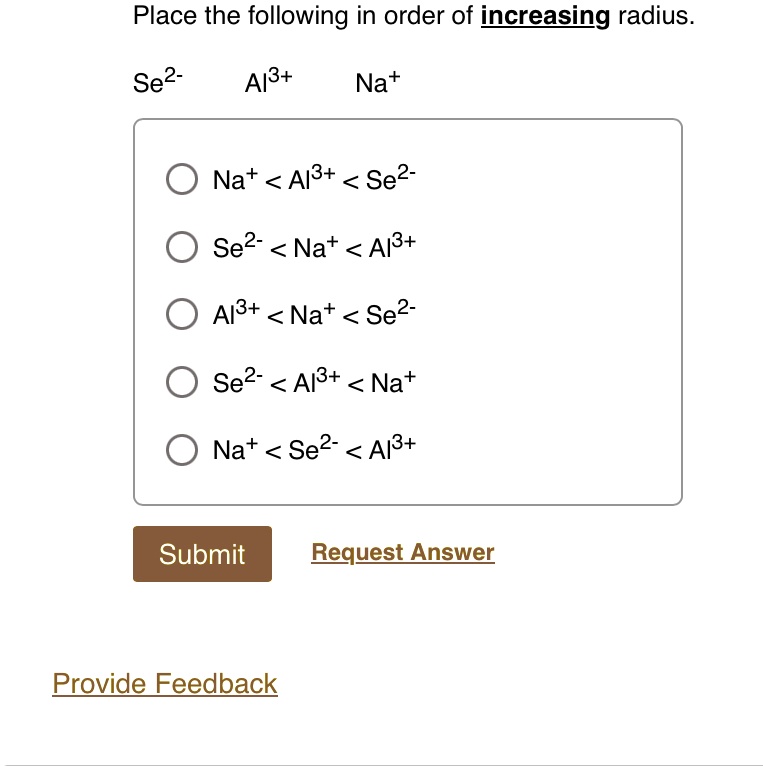Select radio button for Na⁺ < Al³⁺ < Se²⁻
The width and height of the screenshot is (763, 766).
(x=182, y=179)
